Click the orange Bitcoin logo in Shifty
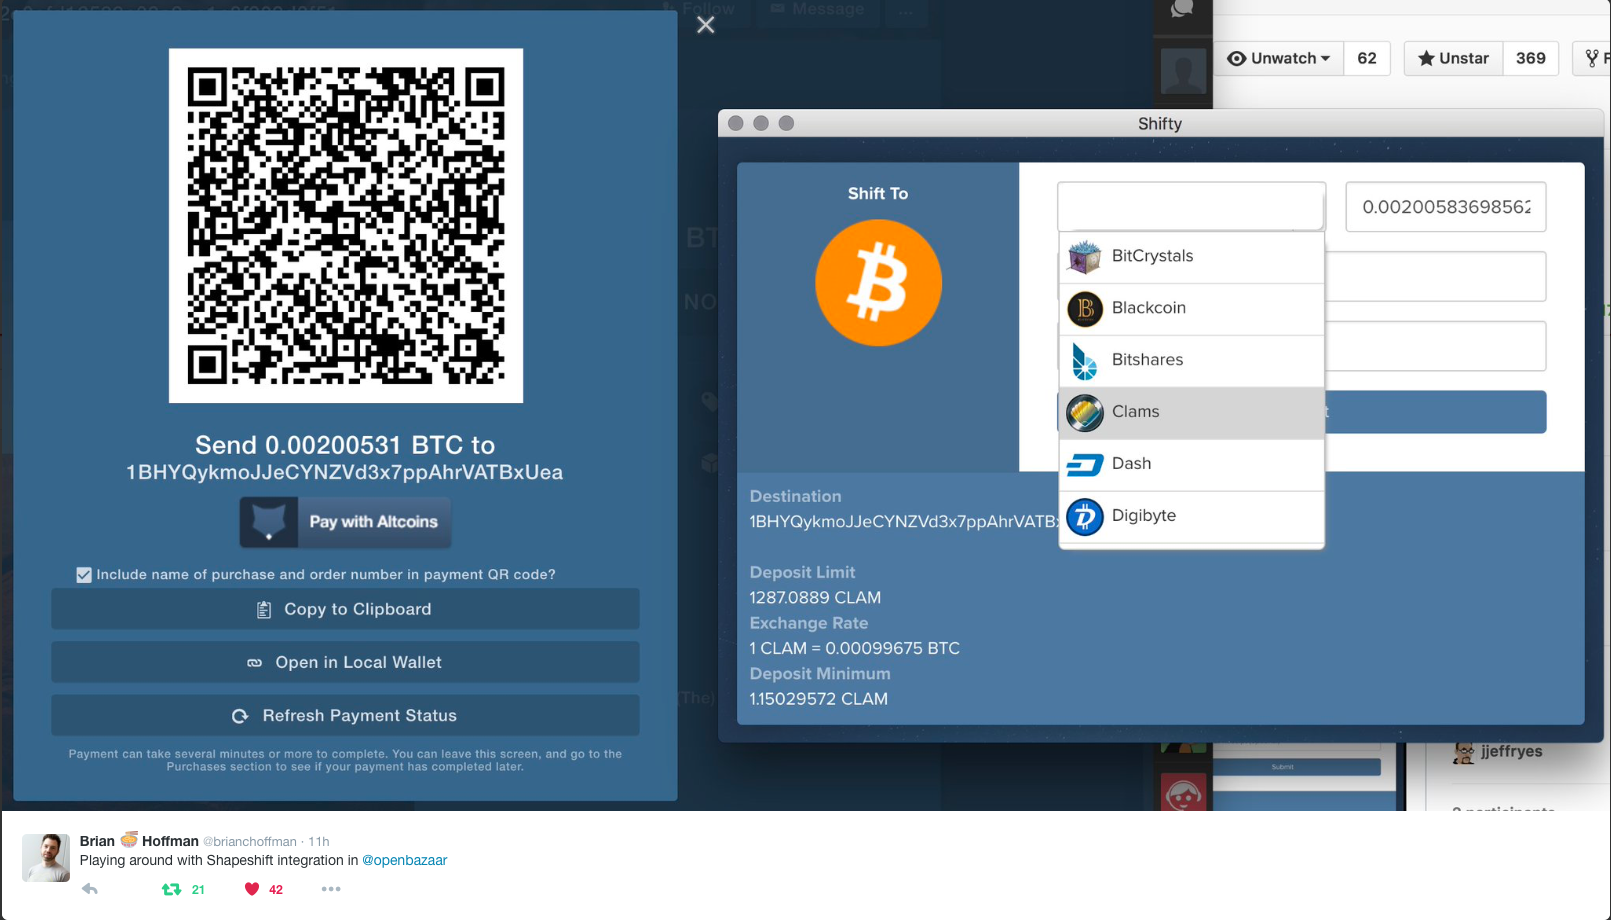The width and height of the screenshot is (1611, 920). (878, 283)
